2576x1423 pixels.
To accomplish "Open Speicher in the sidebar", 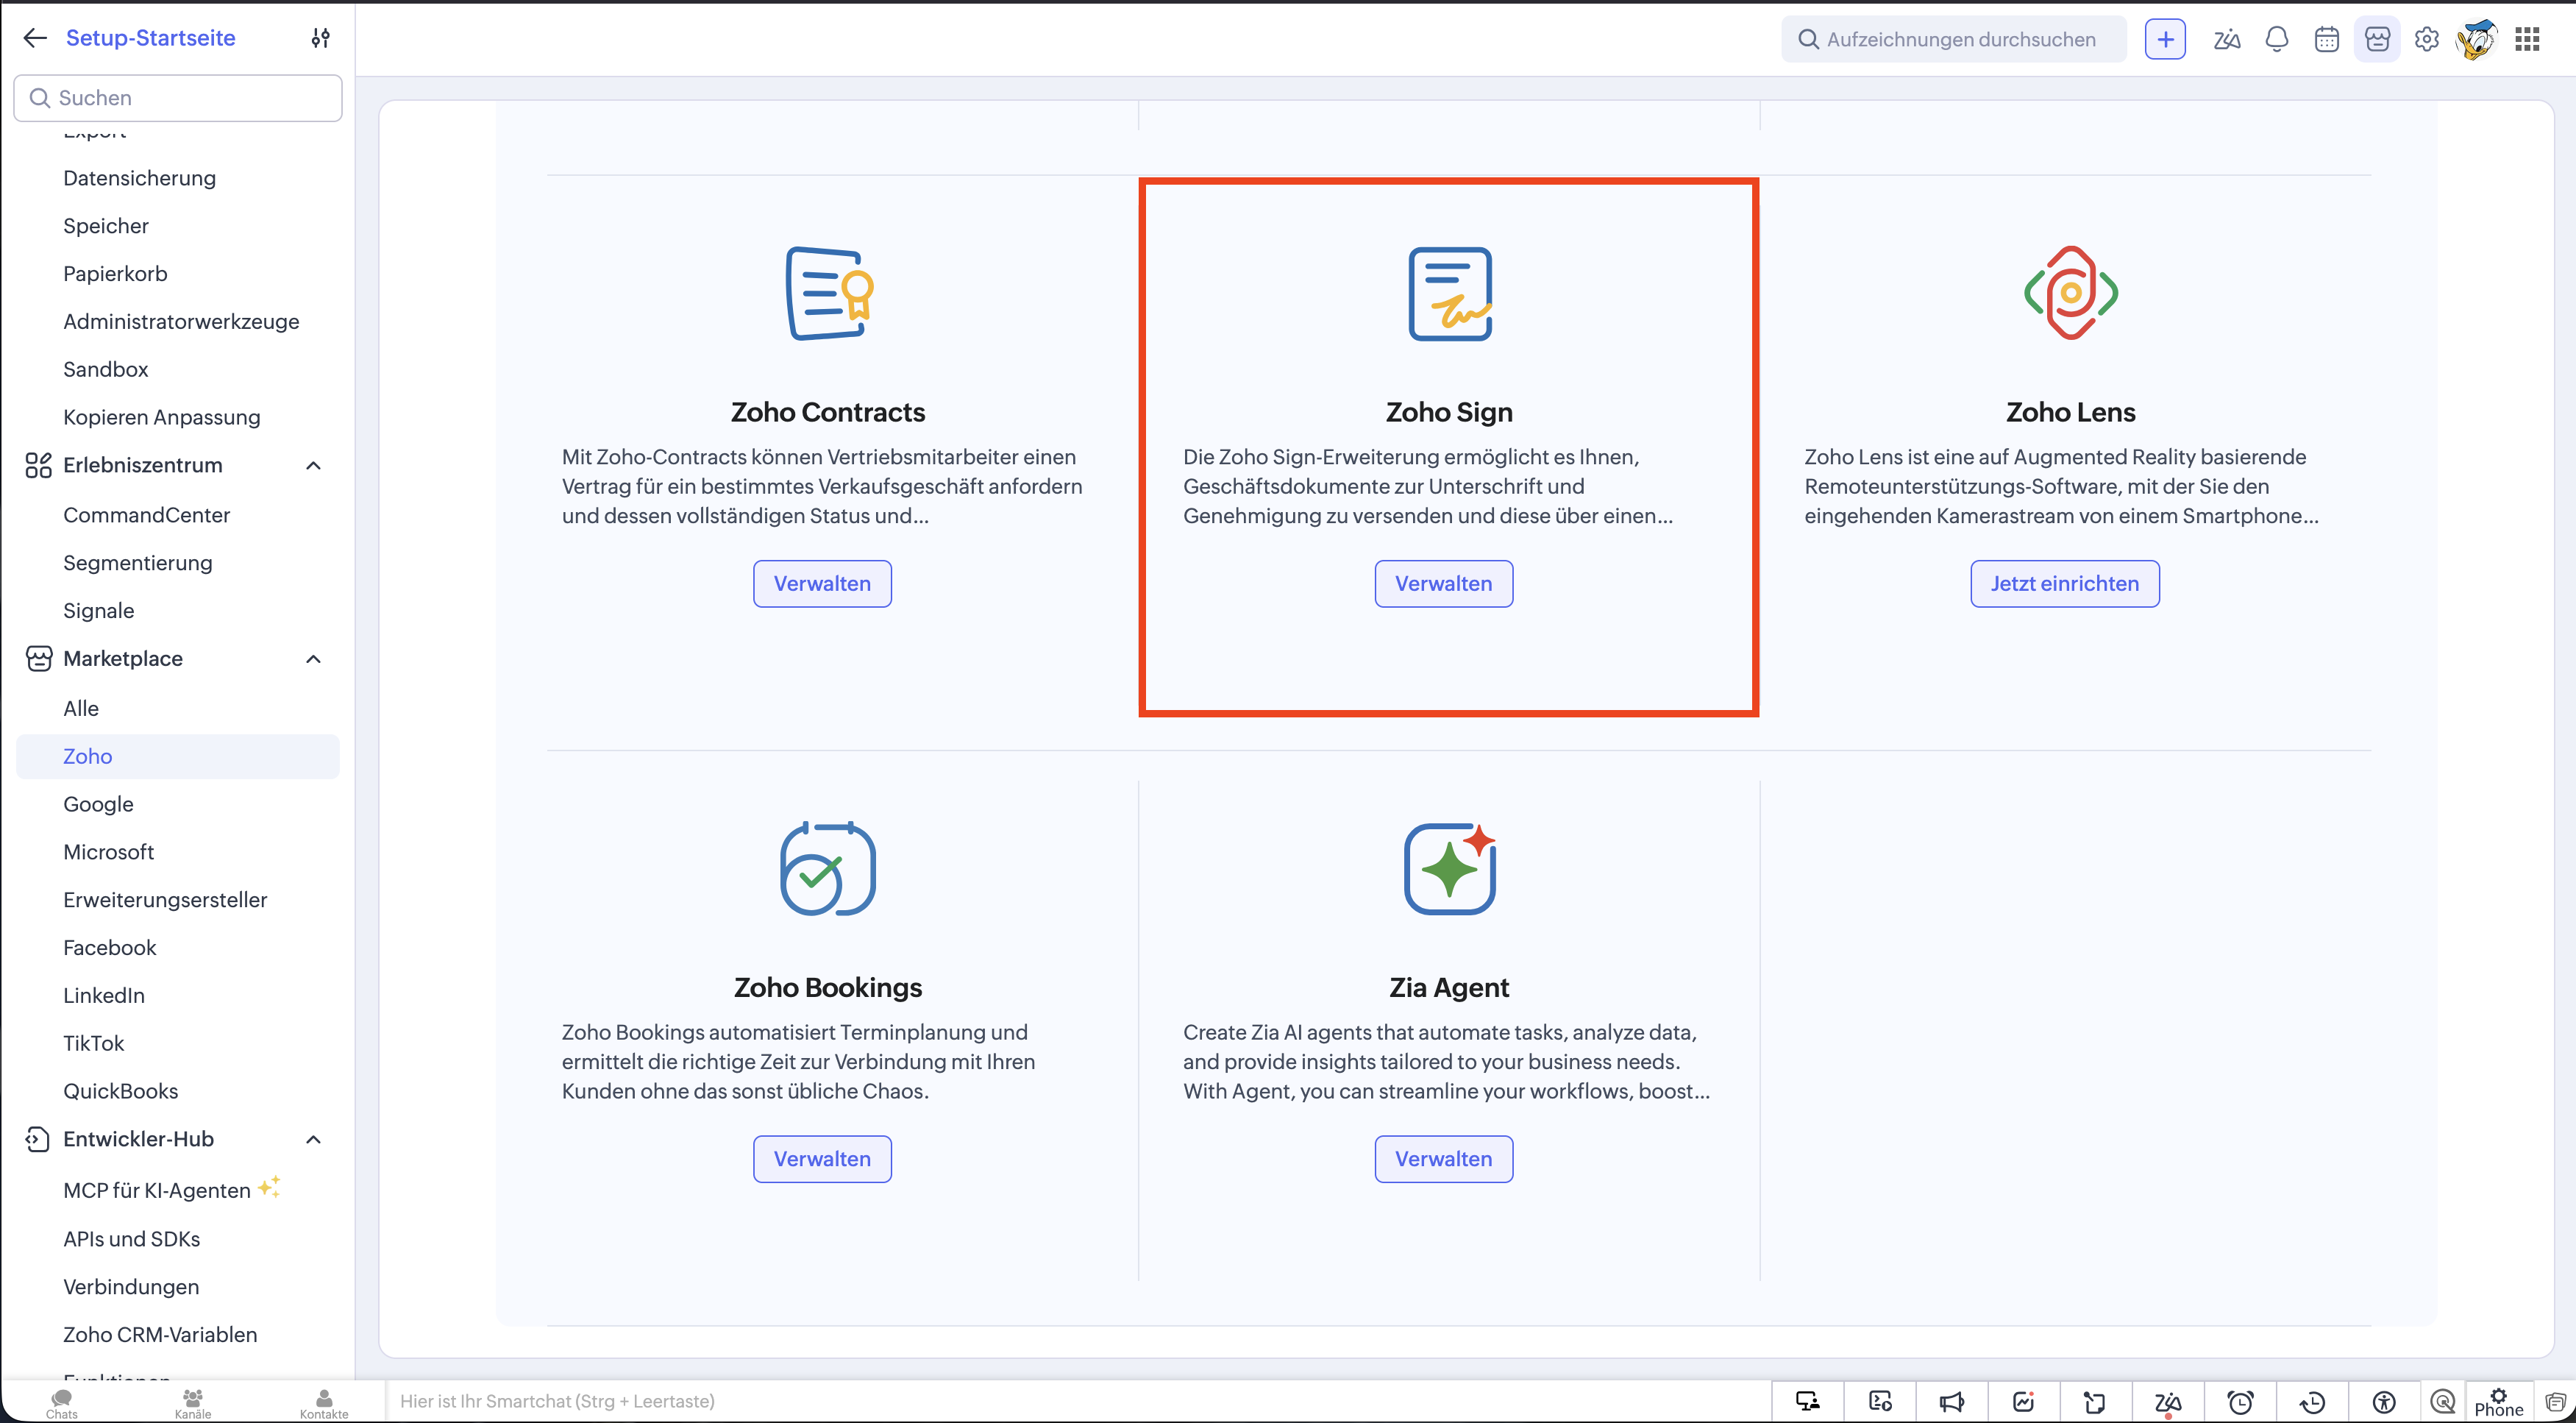I will pos(106,226).
